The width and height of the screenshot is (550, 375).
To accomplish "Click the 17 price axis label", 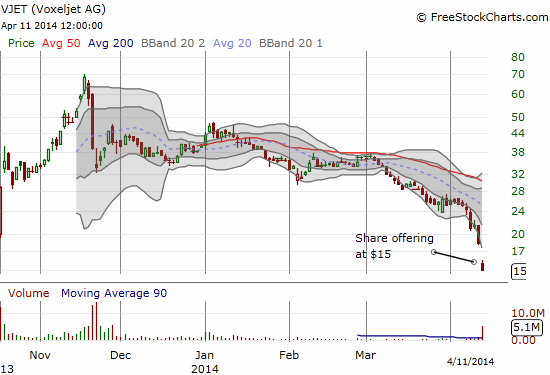I will pos(518,251).
